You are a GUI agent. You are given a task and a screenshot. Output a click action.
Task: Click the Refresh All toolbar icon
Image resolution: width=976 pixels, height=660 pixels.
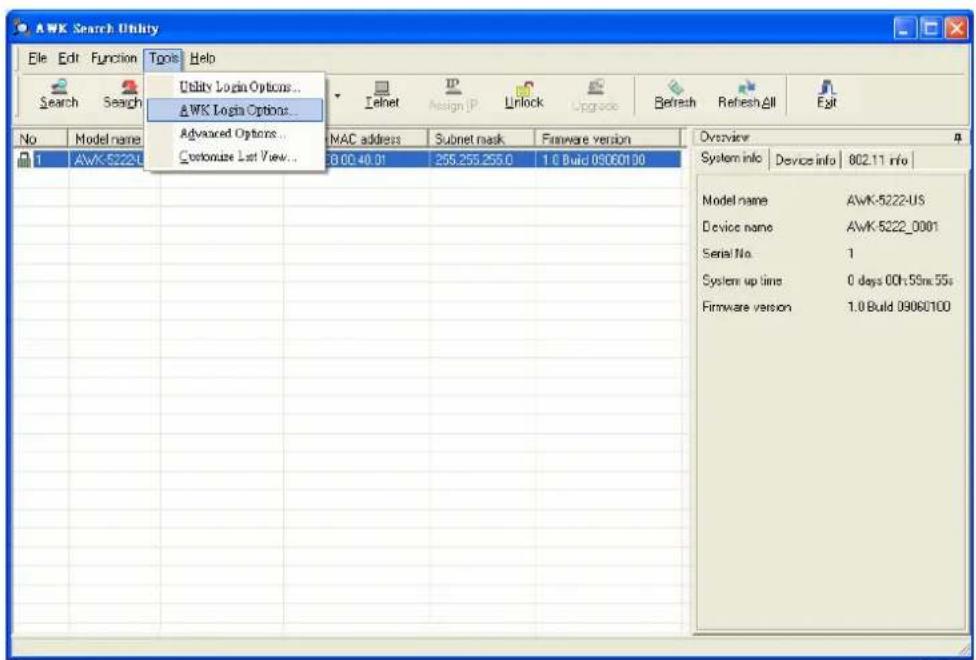point(746,95)
